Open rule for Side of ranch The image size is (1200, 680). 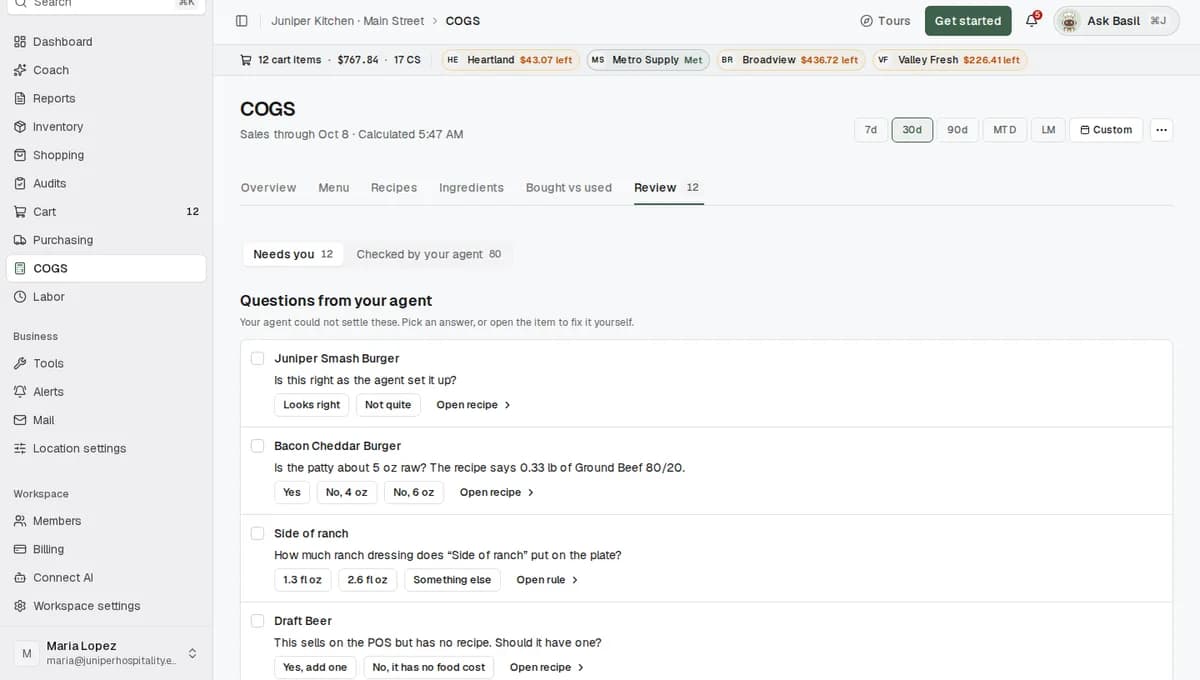tap(547, 580)
